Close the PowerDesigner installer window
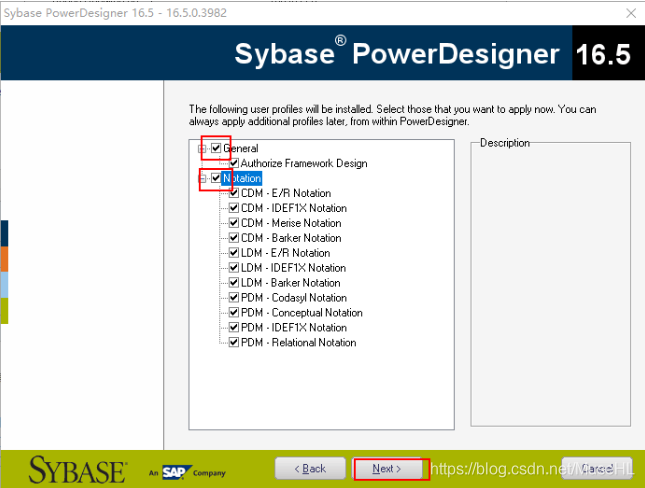The image size is (645, 488). [x=631, y=13]
